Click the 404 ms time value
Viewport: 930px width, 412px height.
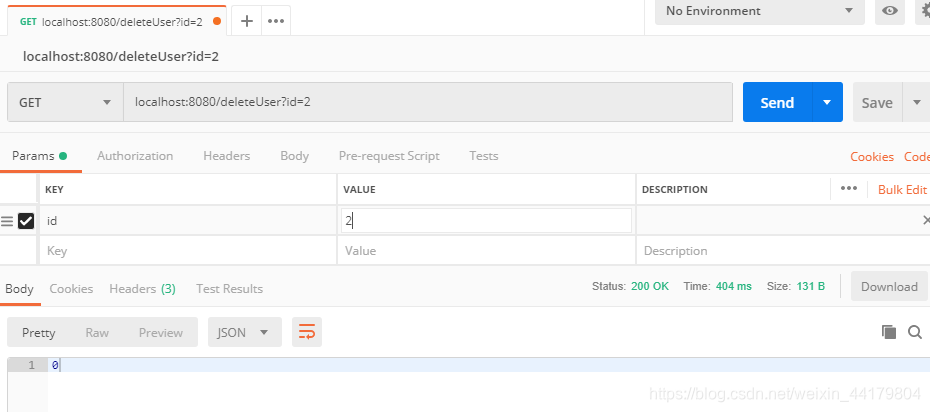click(x=734, y=286)
